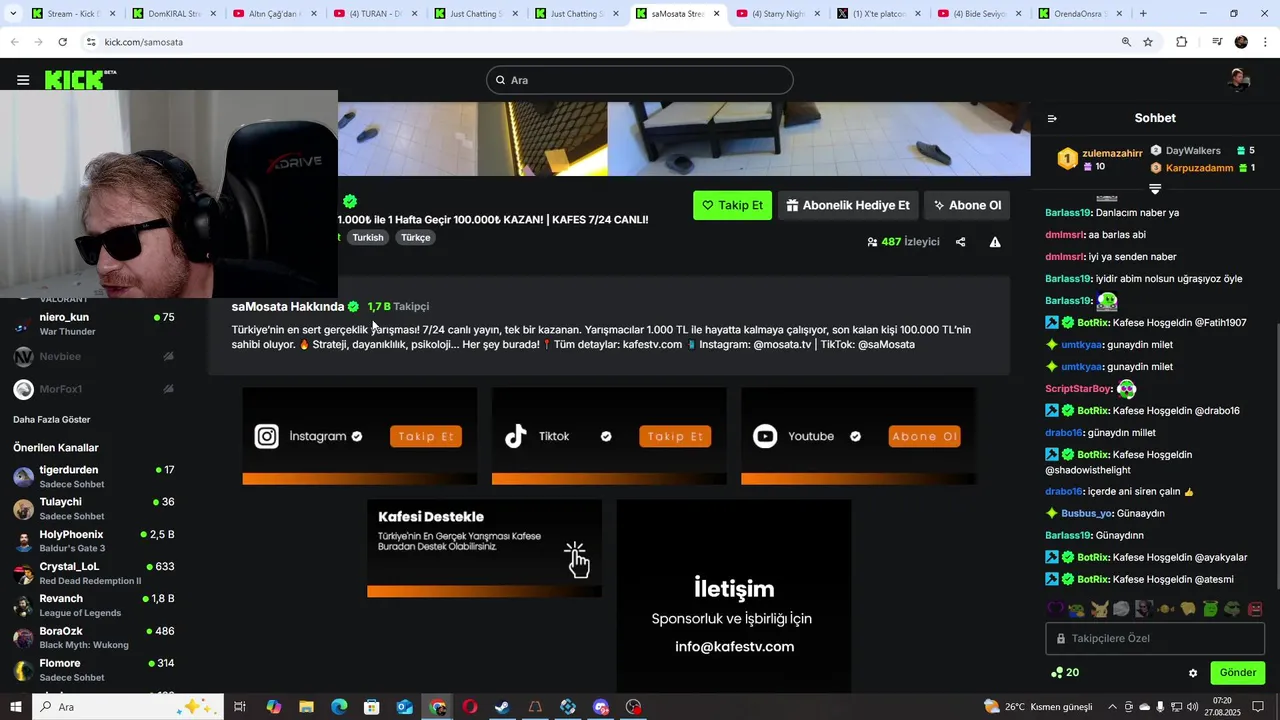The width and height of the screenshot is (1280, 720).
Task: Click the browser address bar
Action: click(600, 42)
